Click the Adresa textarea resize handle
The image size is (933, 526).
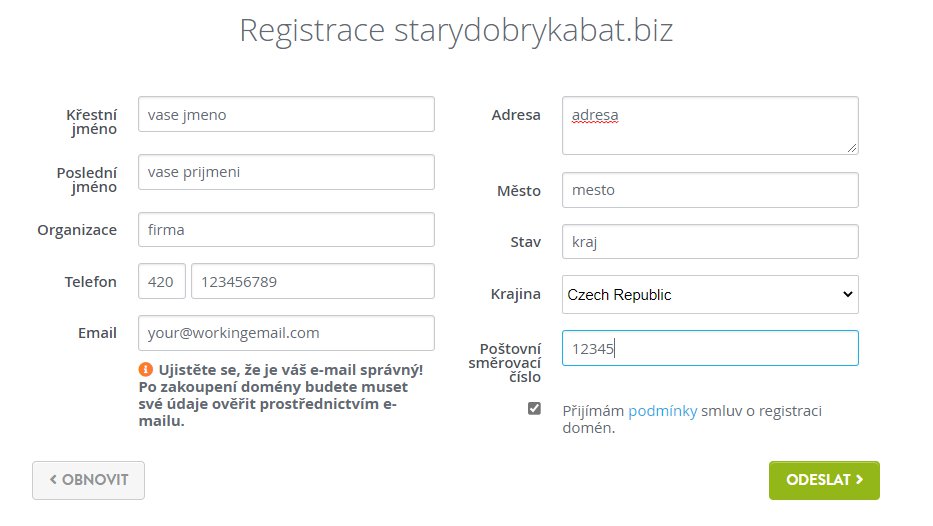(851, 148)
